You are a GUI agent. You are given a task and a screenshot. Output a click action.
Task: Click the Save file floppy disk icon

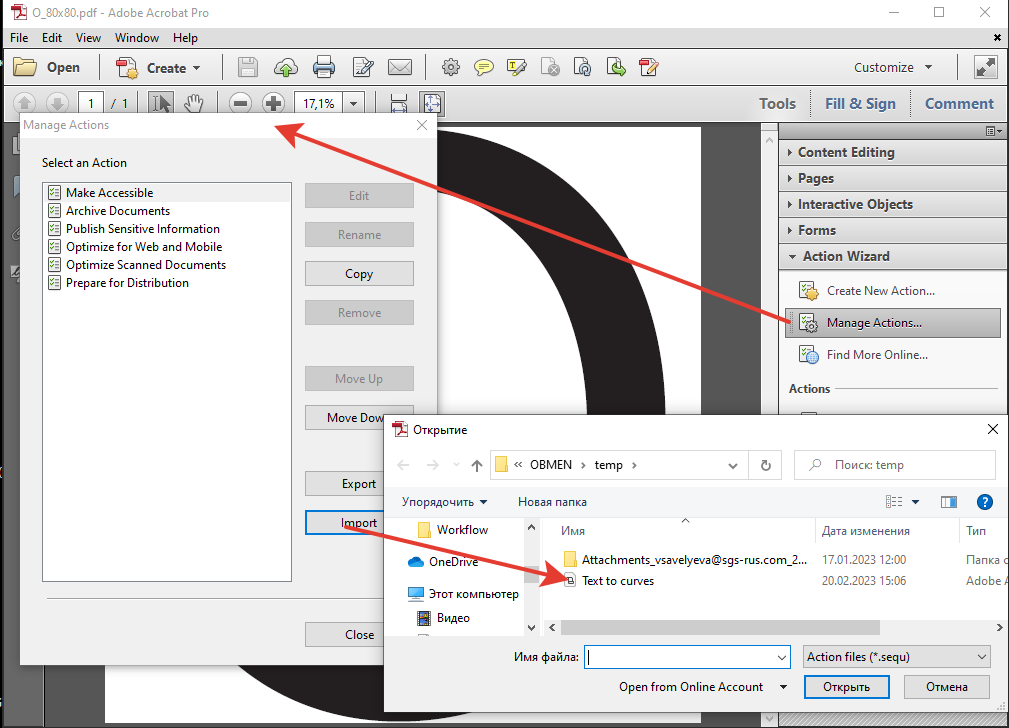coord(248,67)
